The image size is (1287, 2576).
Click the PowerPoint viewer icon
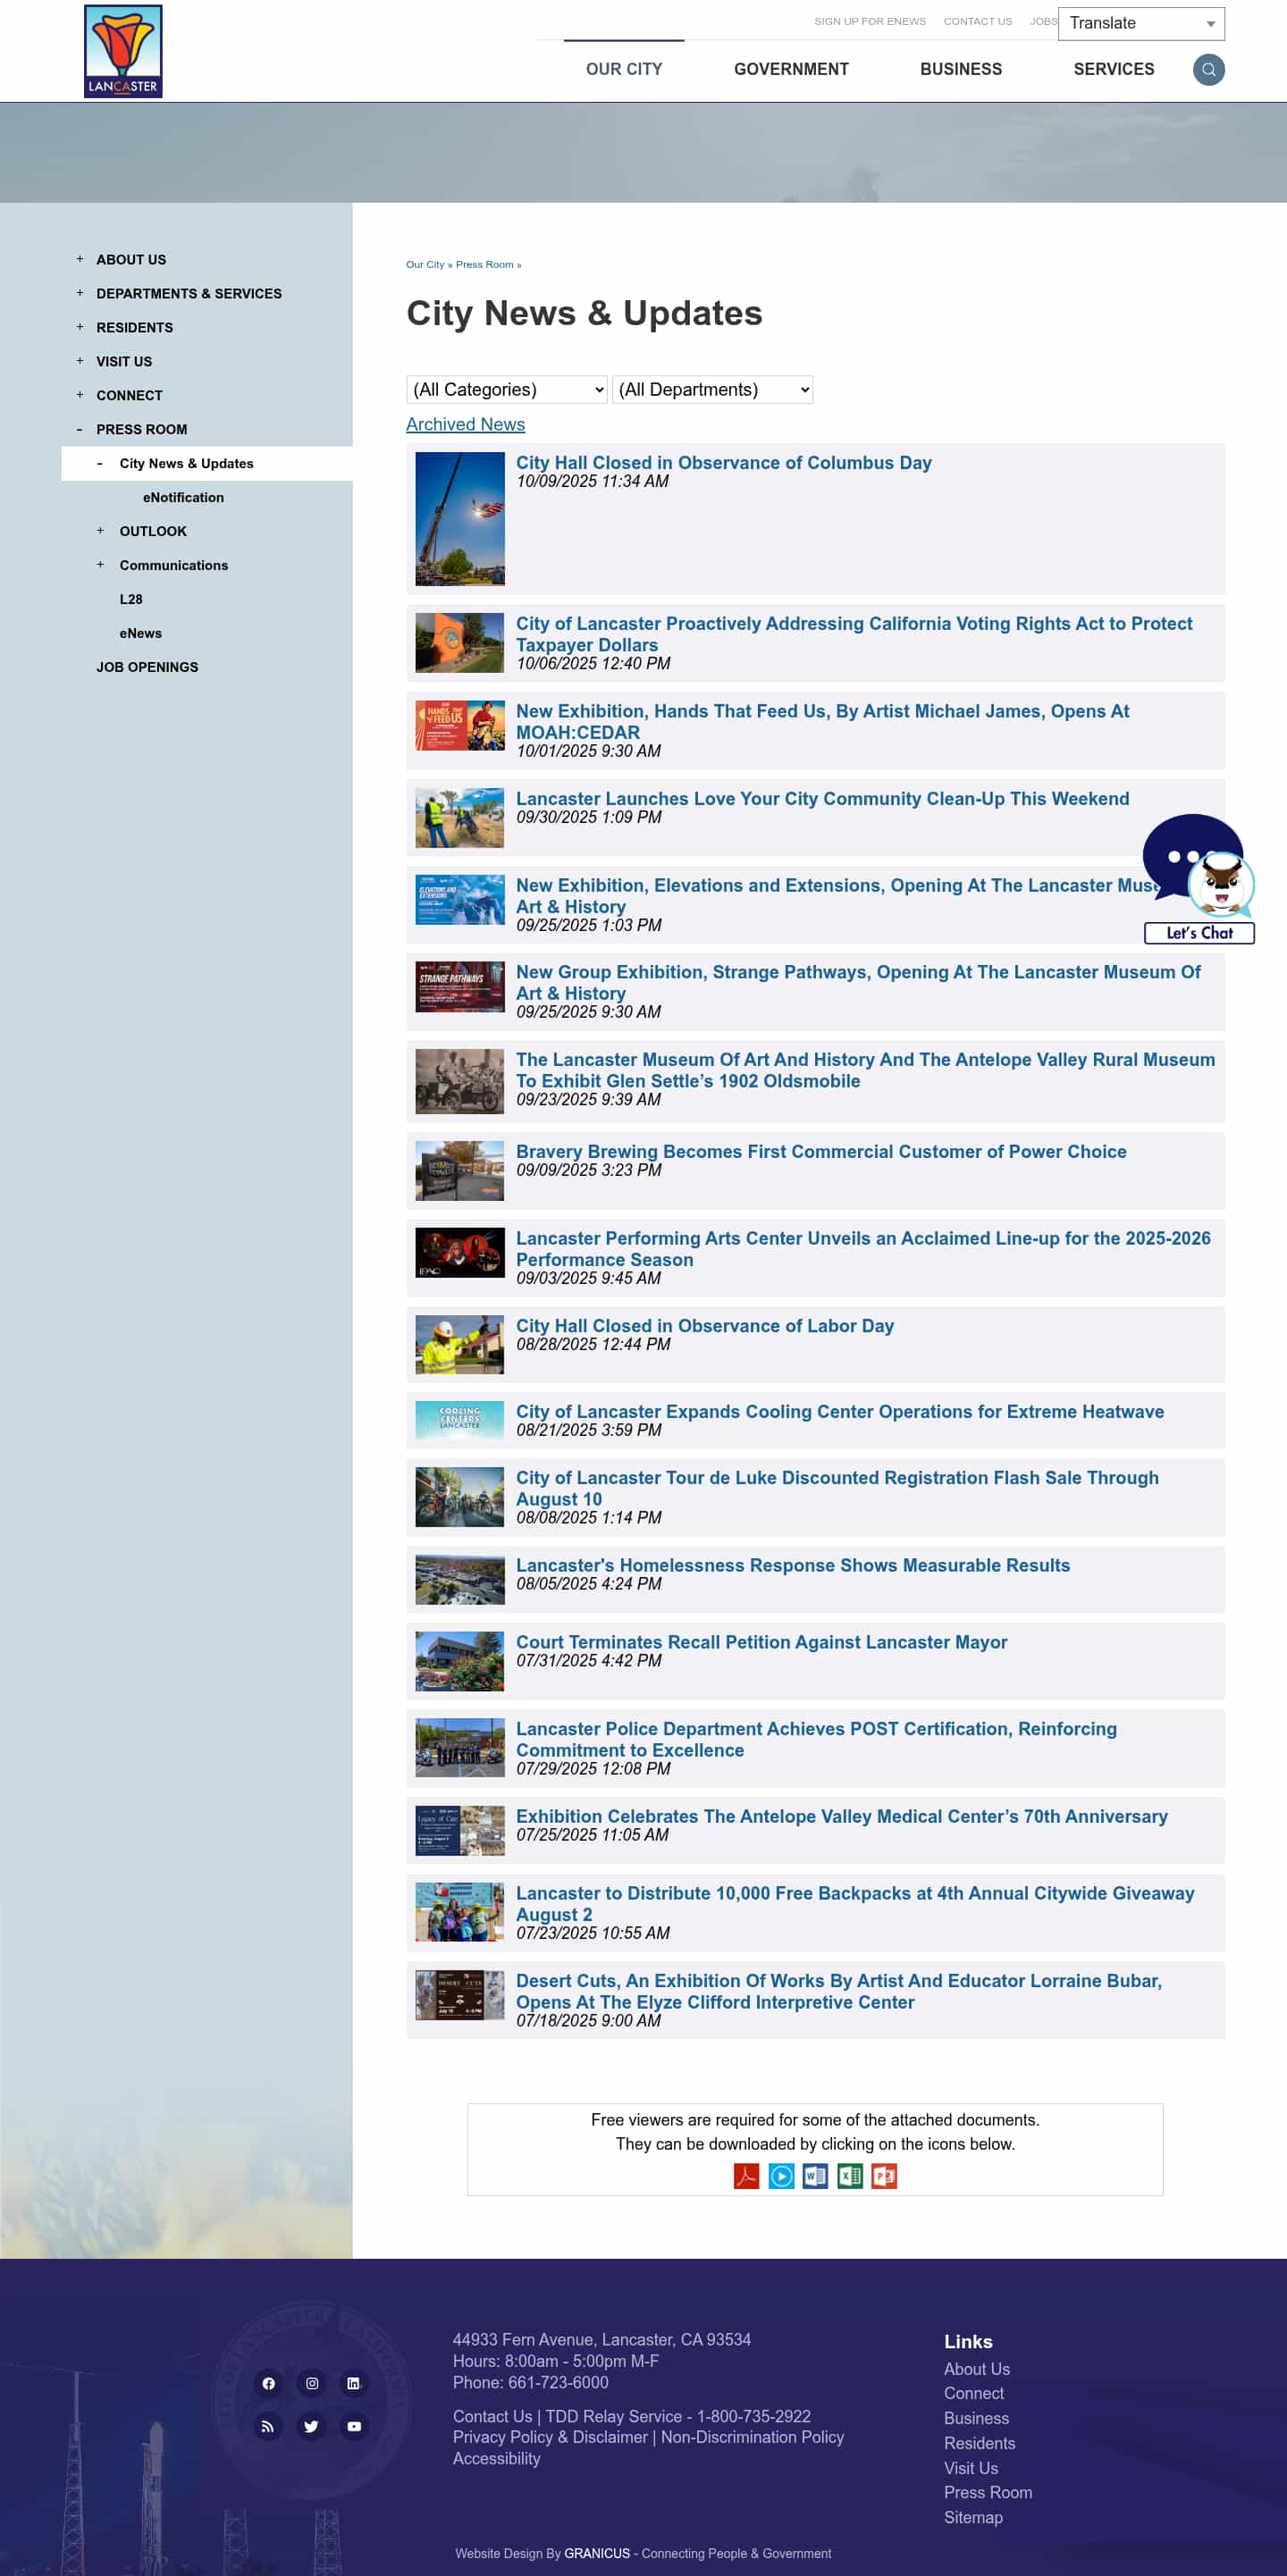[x=884, y=2176]
